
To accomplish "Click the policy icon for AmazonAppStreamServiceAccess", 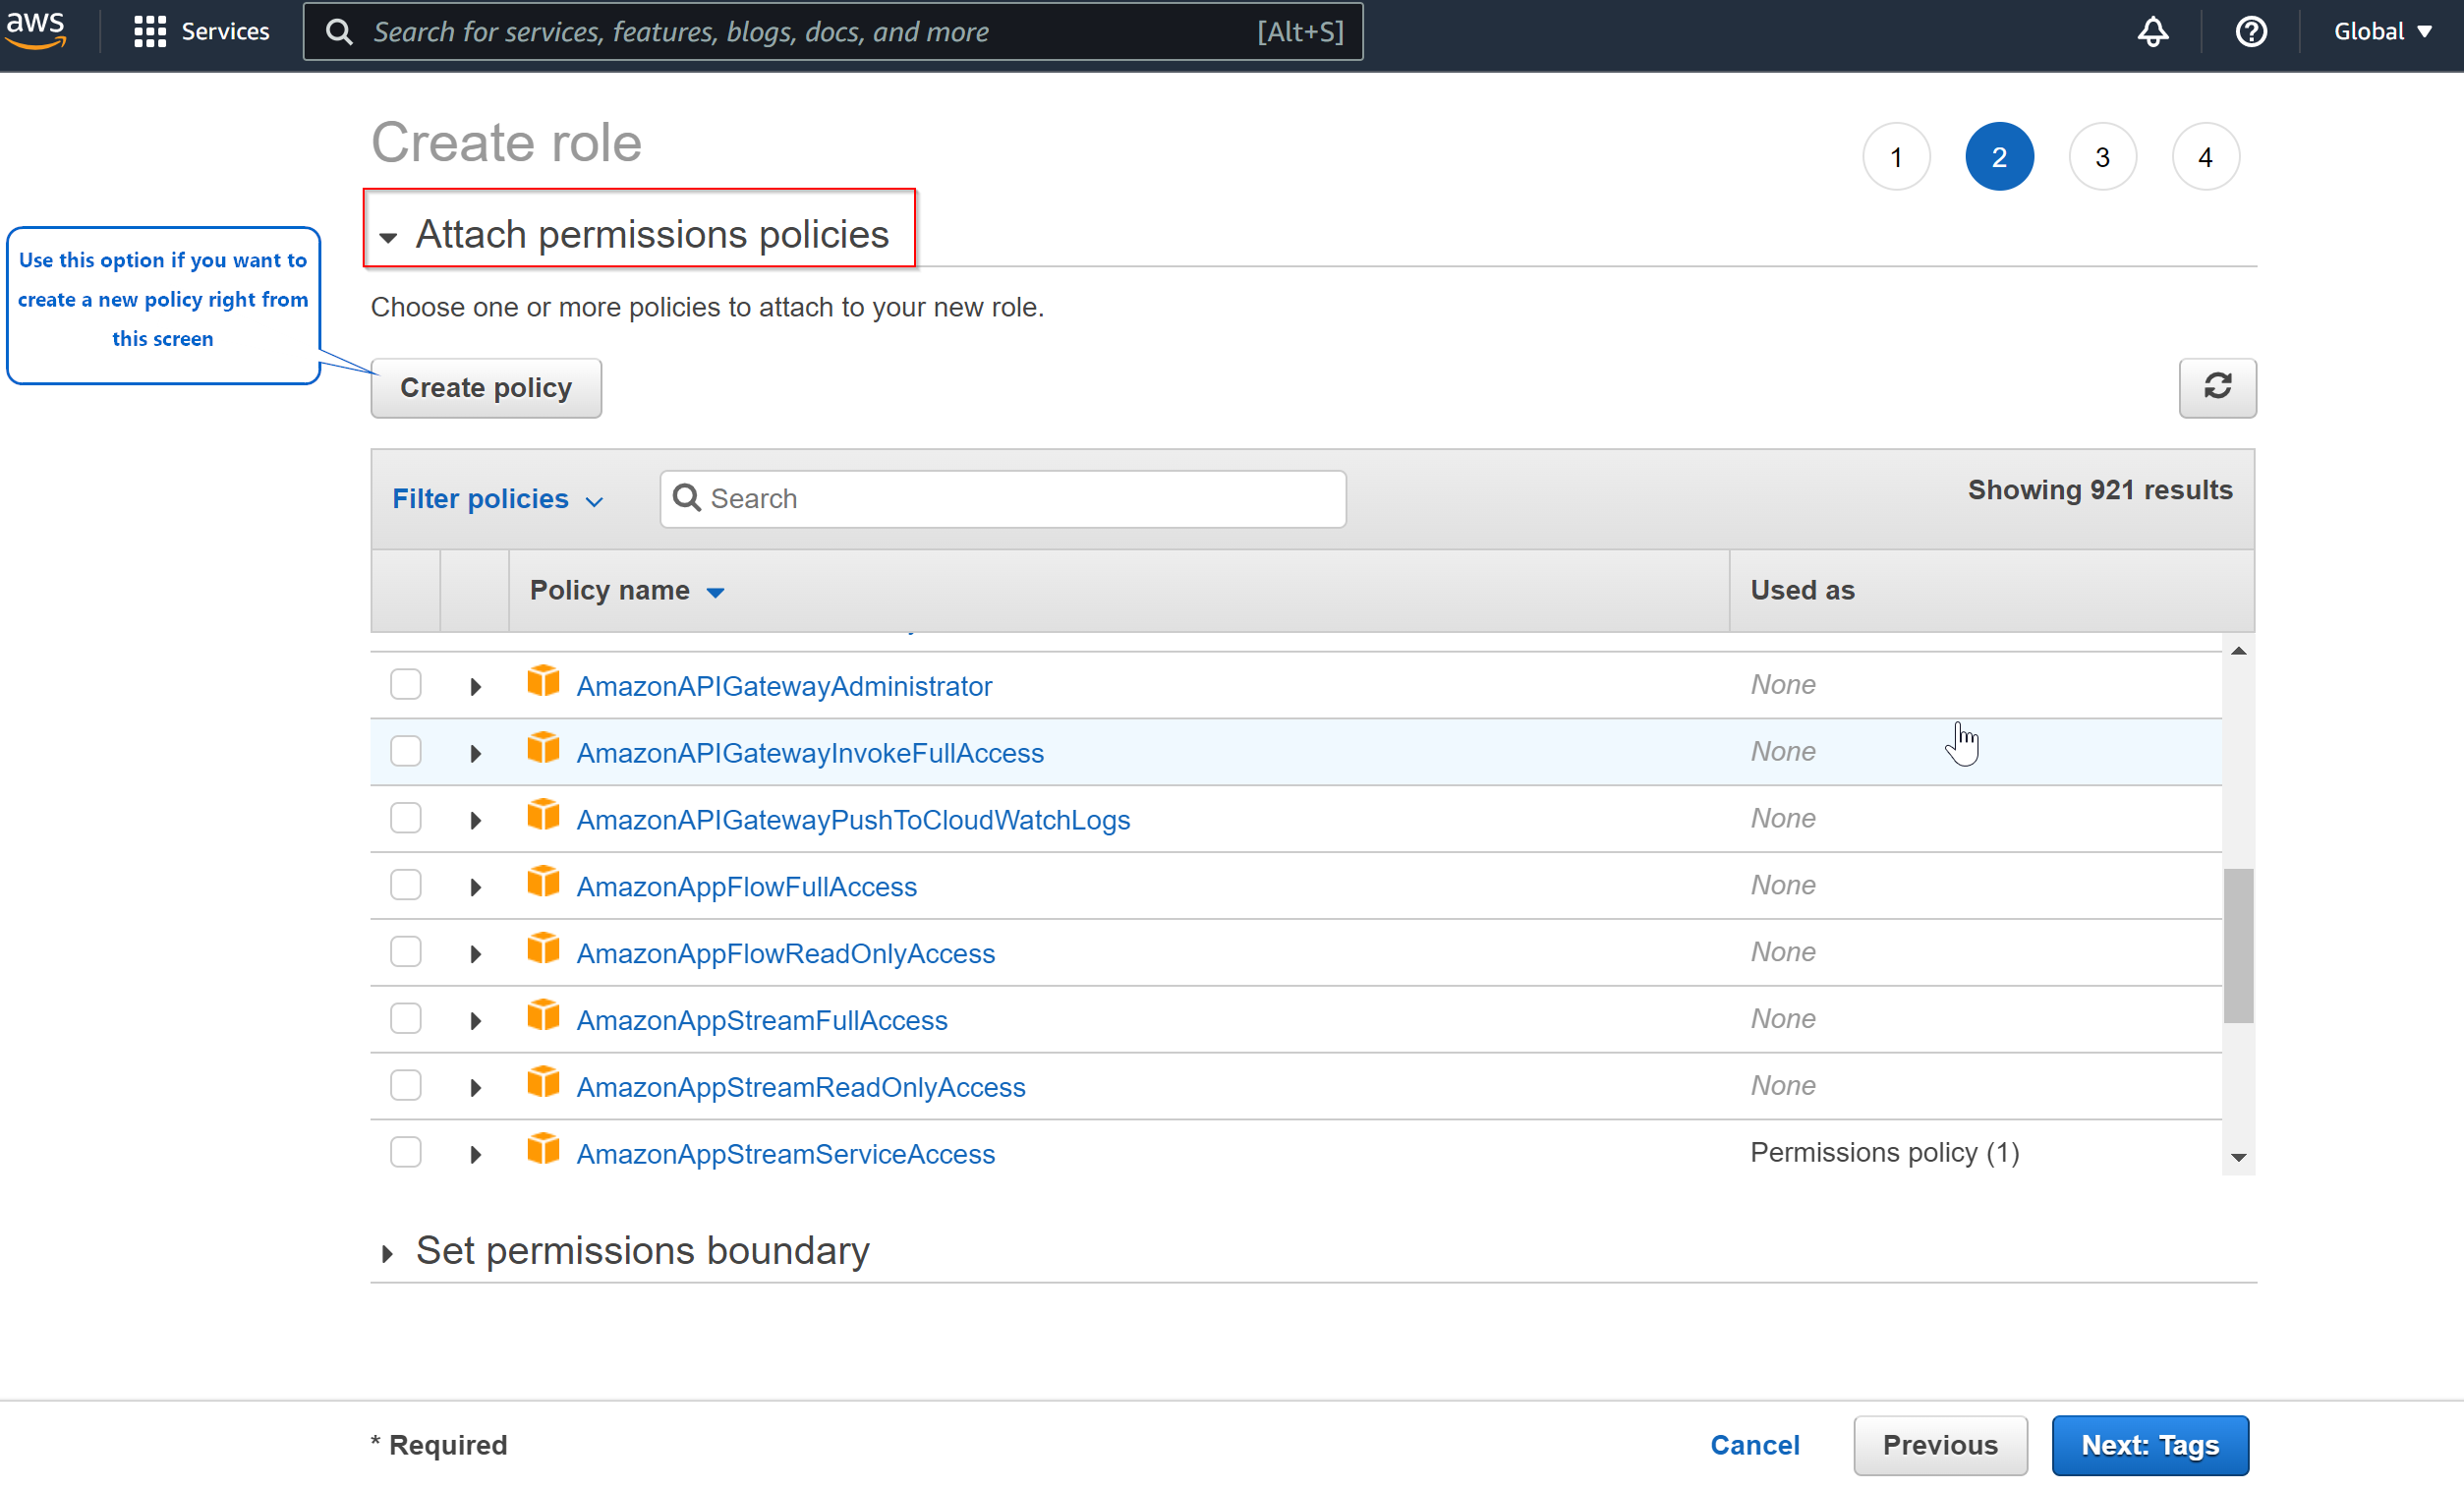I will point(543,1149).
